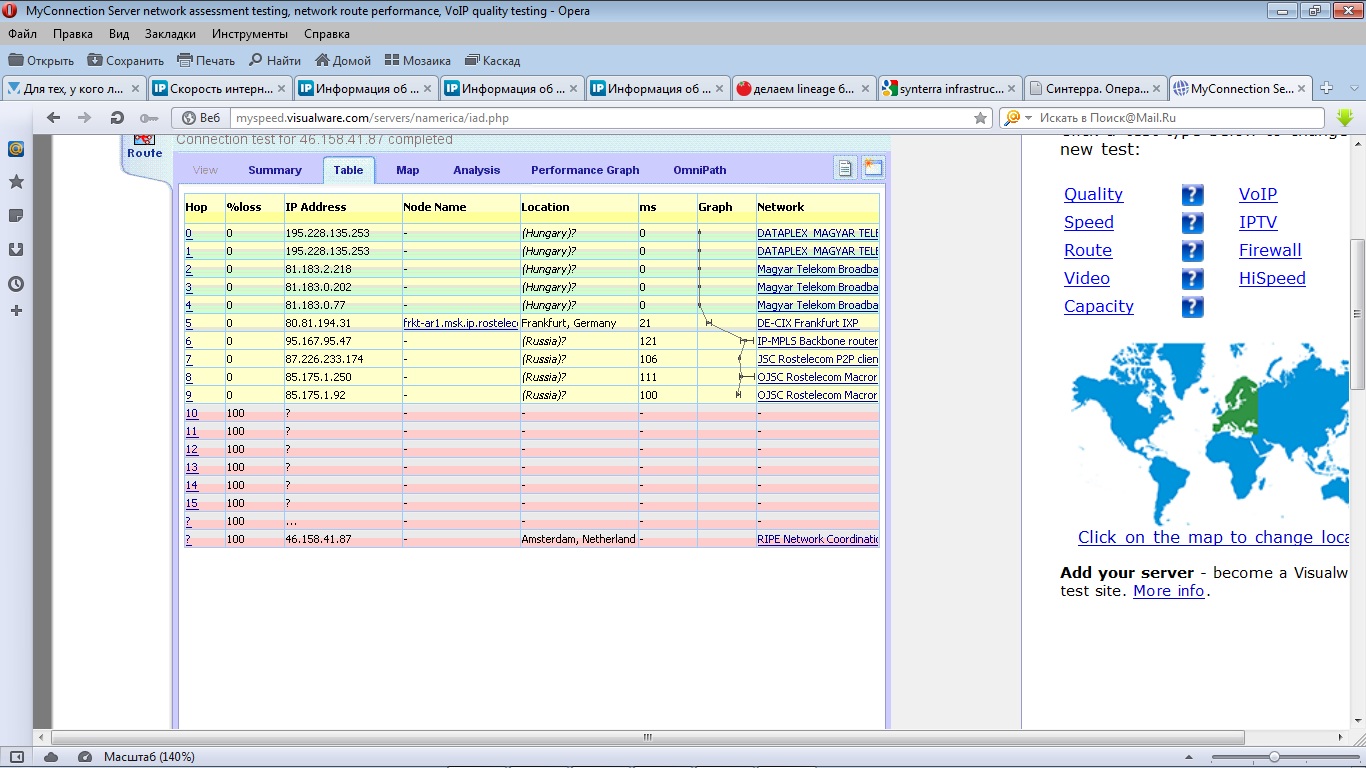
Task: Open the History clock panel in sidebar
Action: tap(16, 284)
